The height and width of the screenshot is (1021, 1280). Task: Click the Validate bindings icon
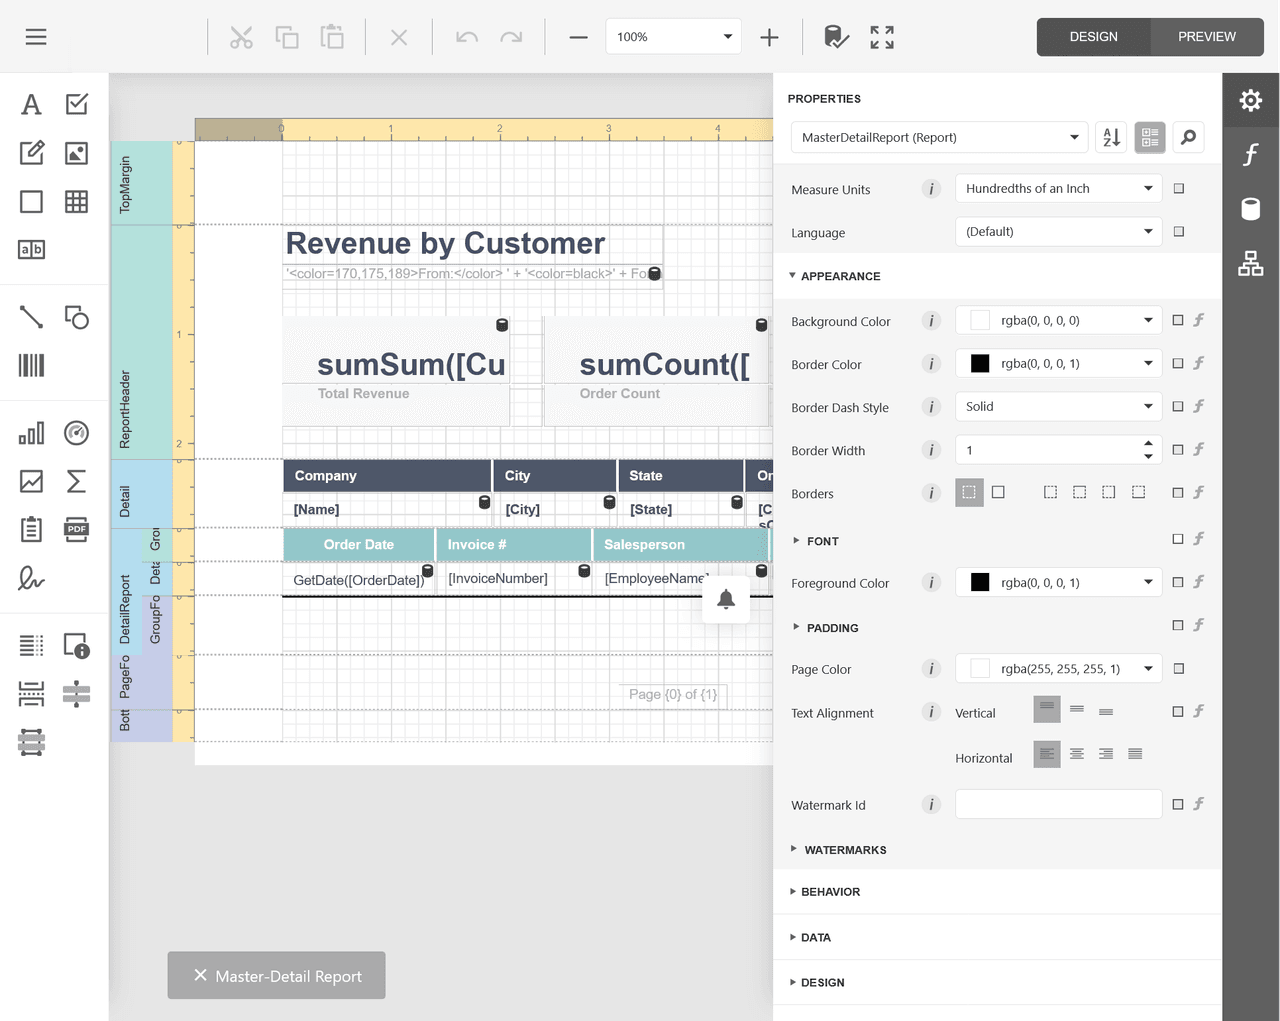click(x=836, y=37)
